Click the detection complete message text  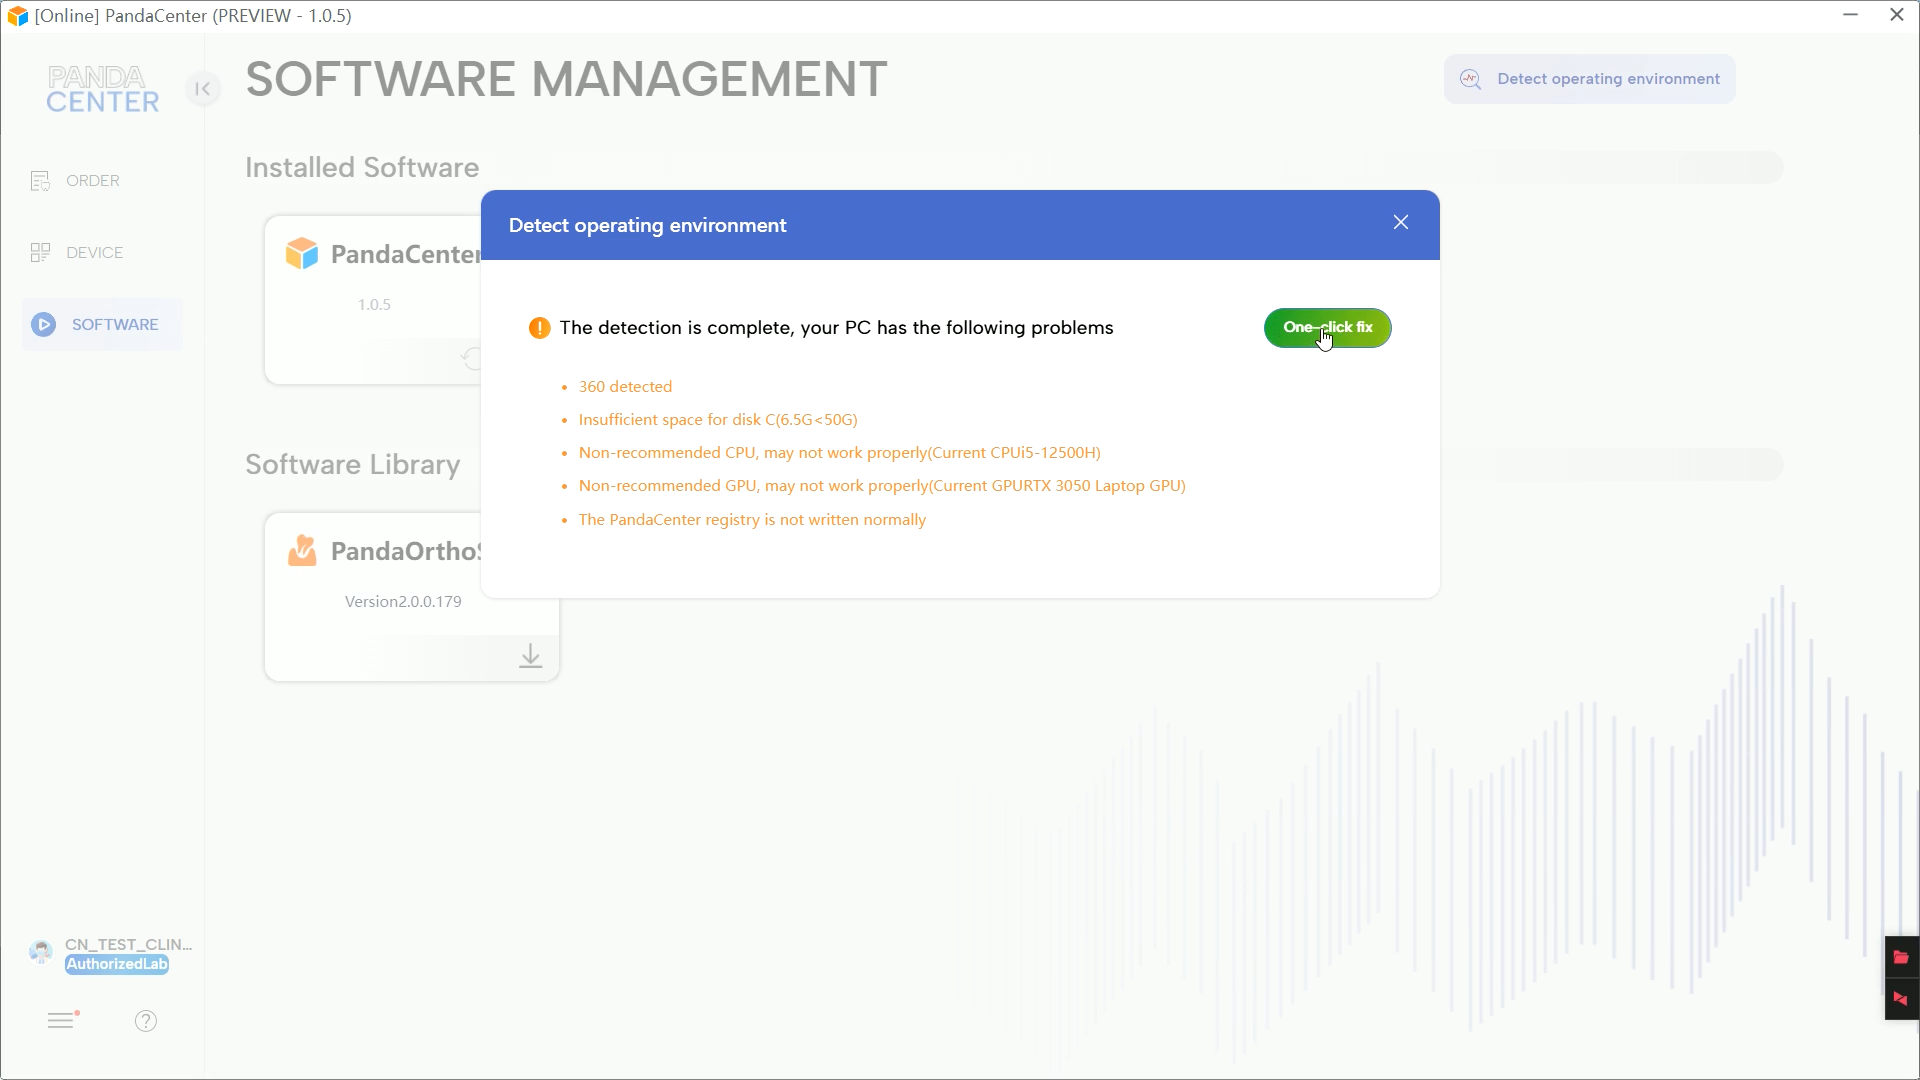click(836, 328)
